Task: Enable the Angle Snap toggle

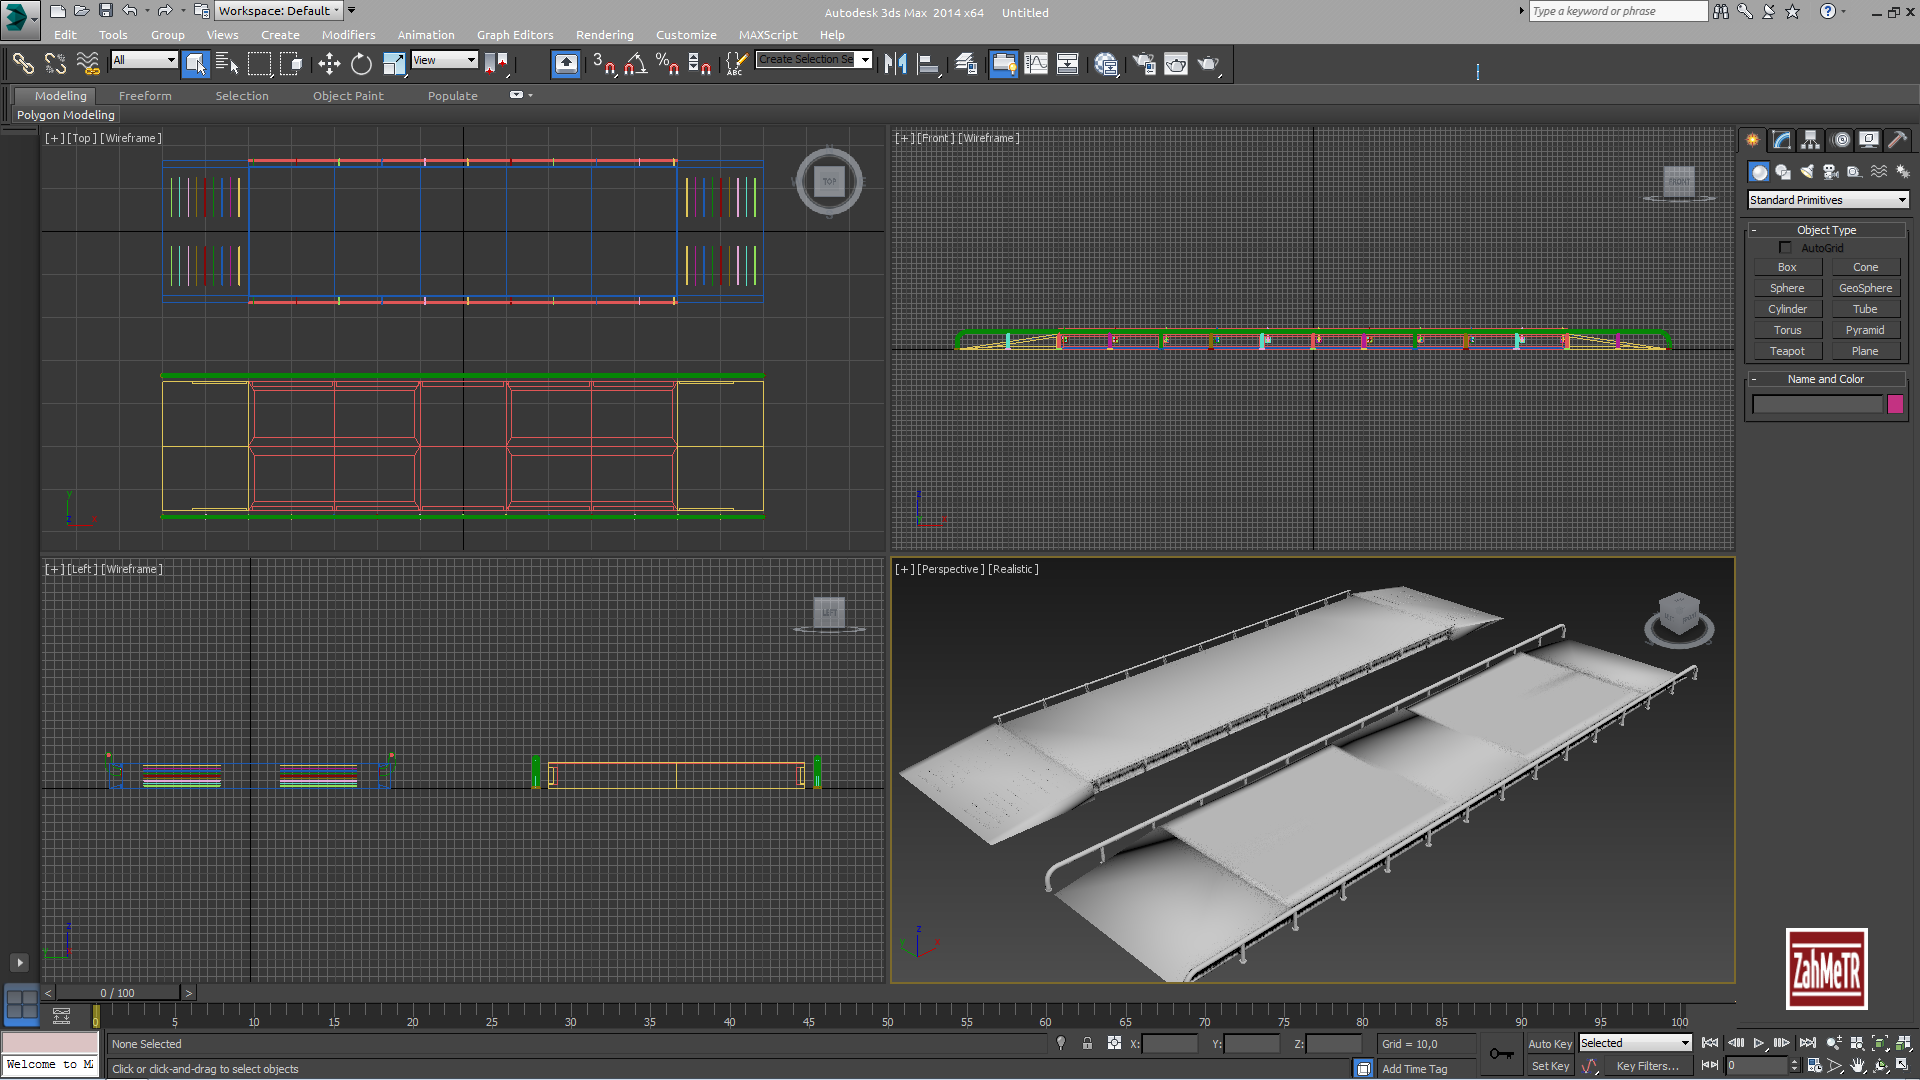Action: coord(633,64)
